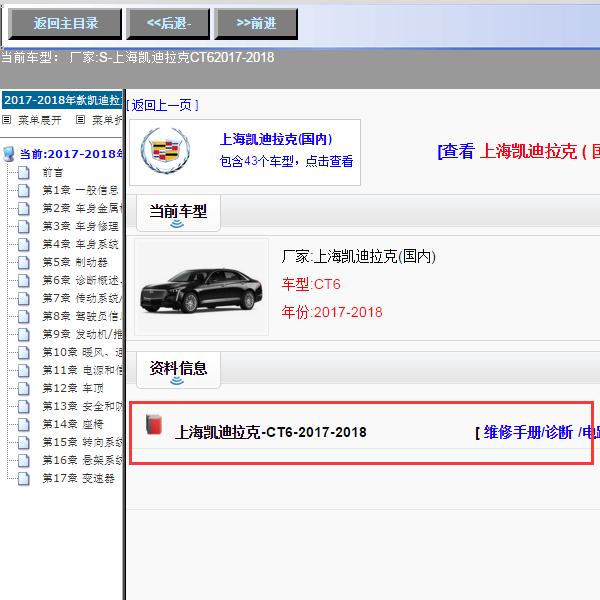Click page icon next to 第6章
600x600 pixels.
click(24, 280)
